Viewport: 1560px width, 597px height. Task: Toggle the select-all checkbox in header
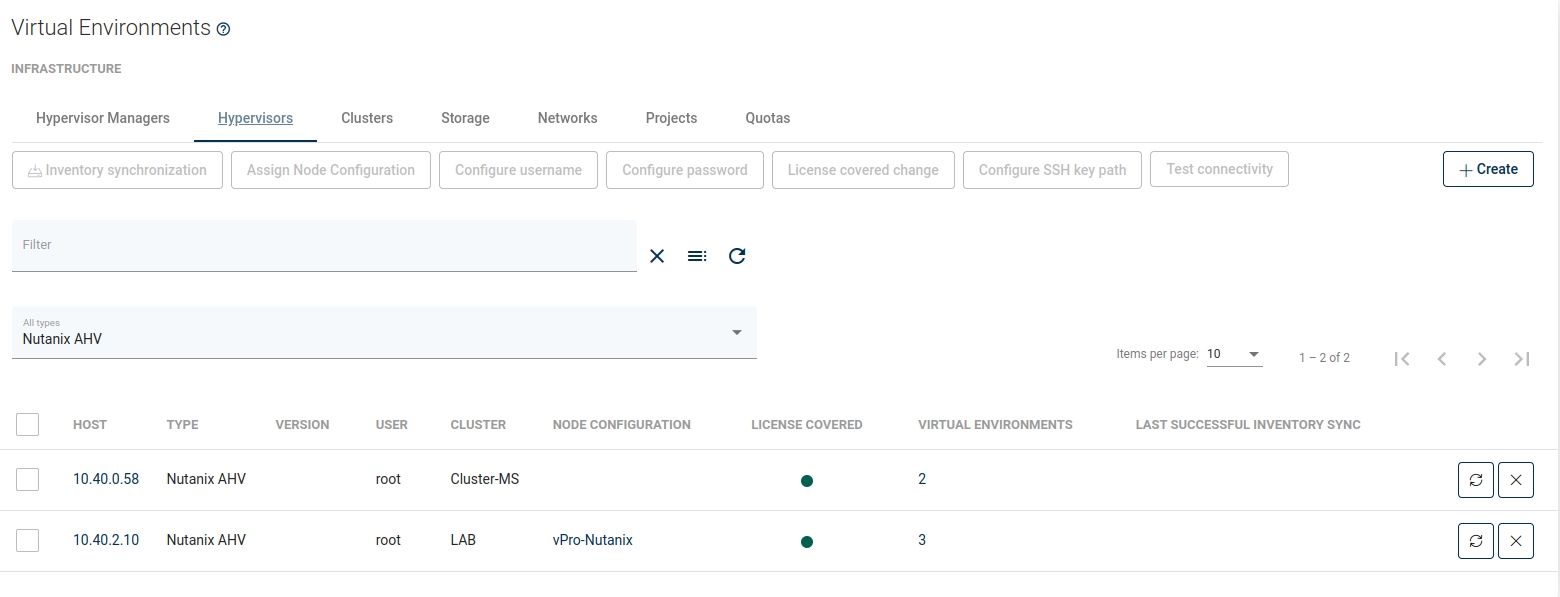pyautogui.click(x=28, y=425)
